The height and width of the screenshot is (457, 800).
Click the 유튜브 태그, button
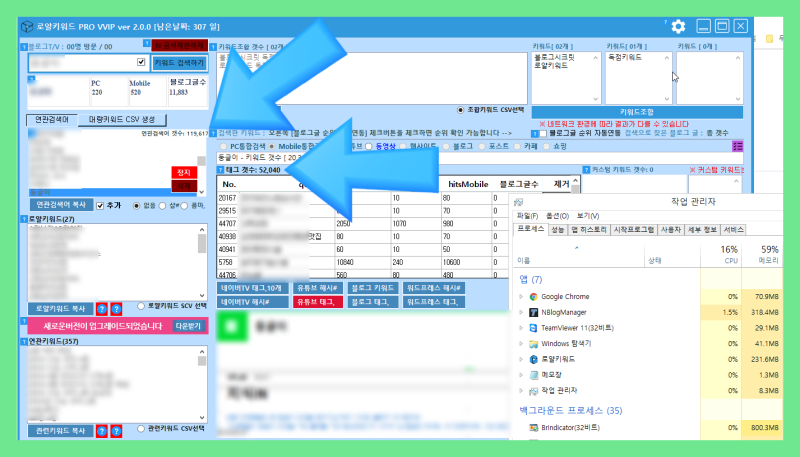coord(316,302)
